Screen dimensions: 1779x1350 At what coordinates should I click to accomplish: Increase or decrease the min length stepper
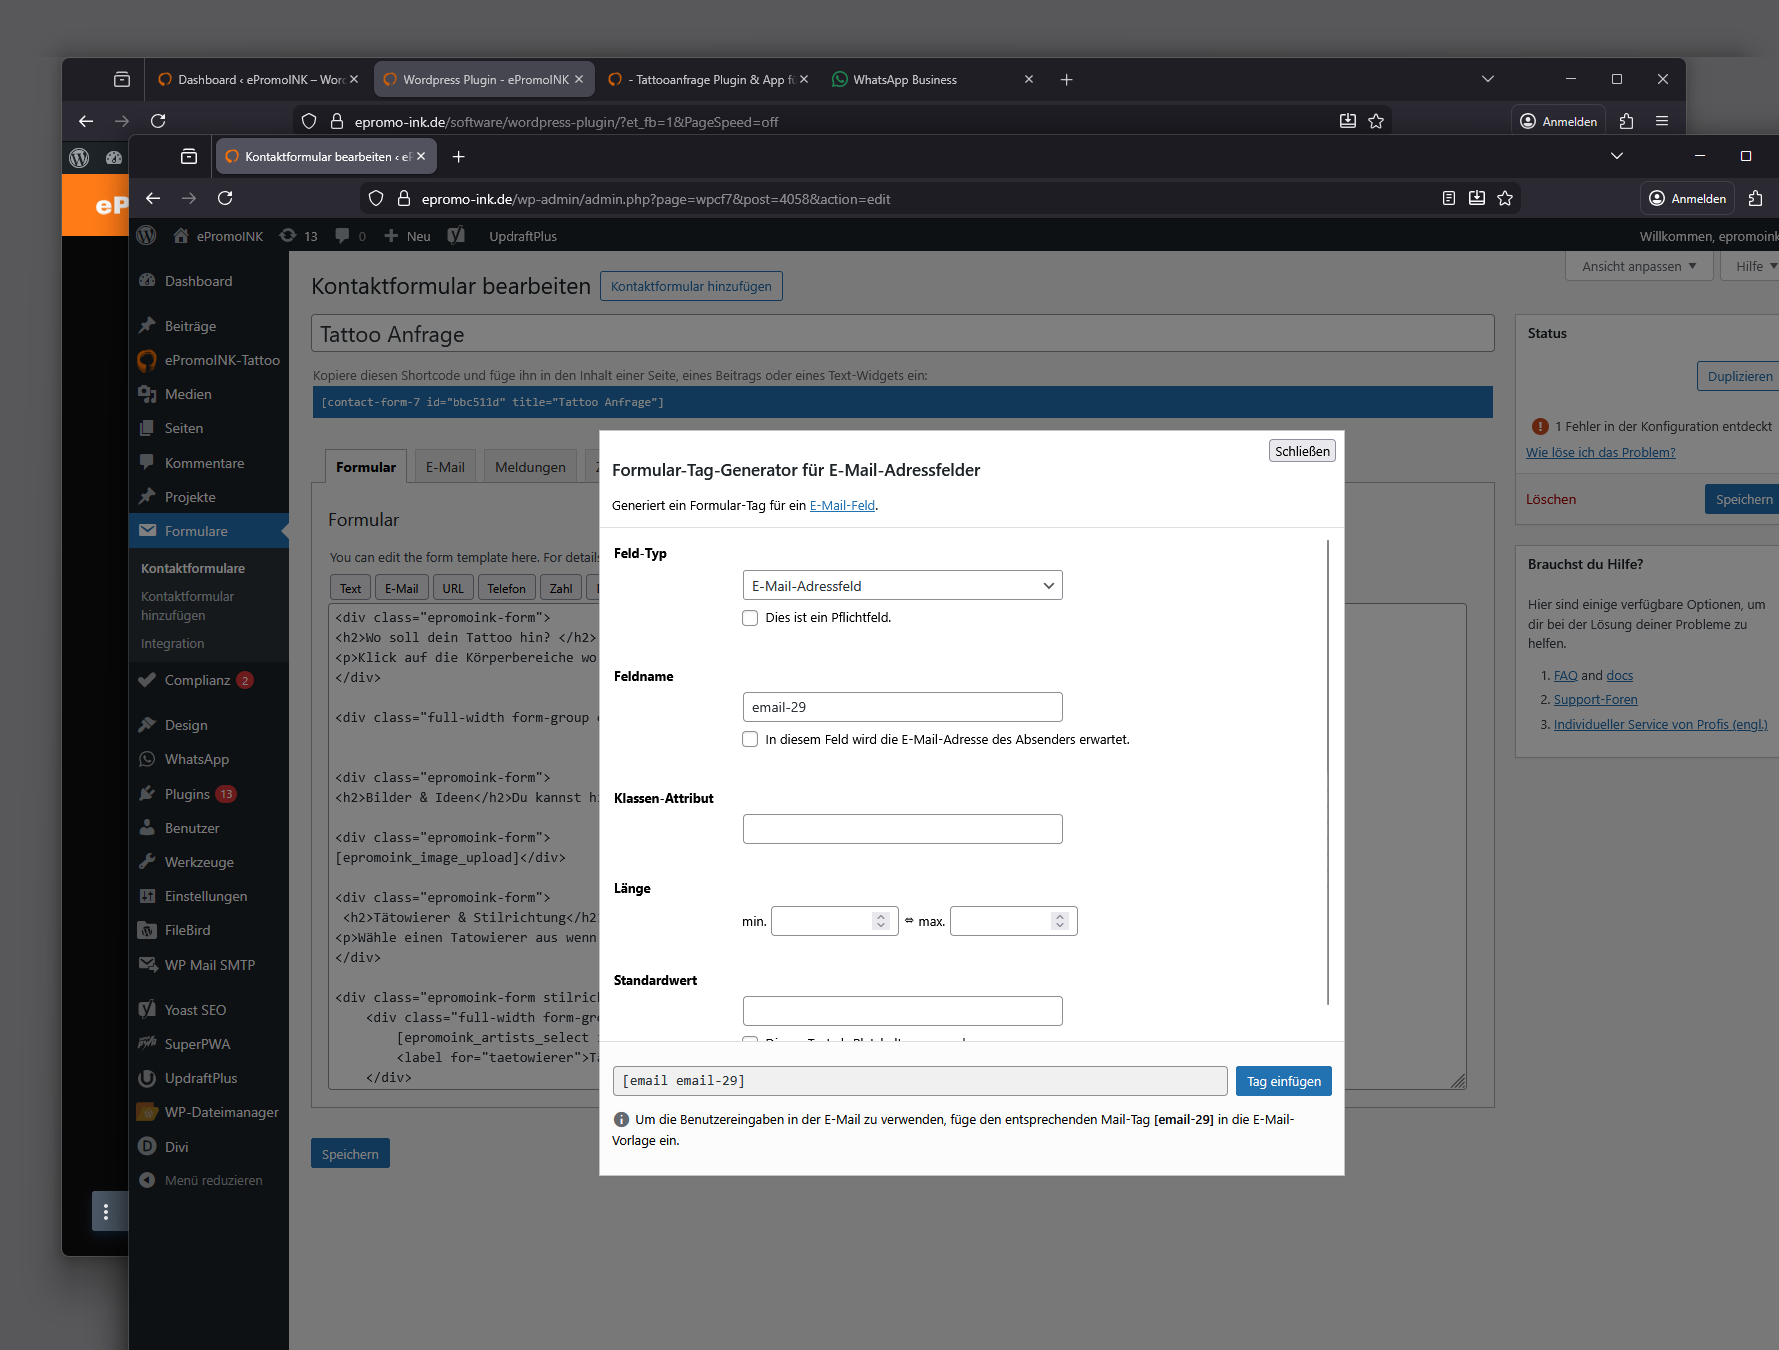point(880,921)
